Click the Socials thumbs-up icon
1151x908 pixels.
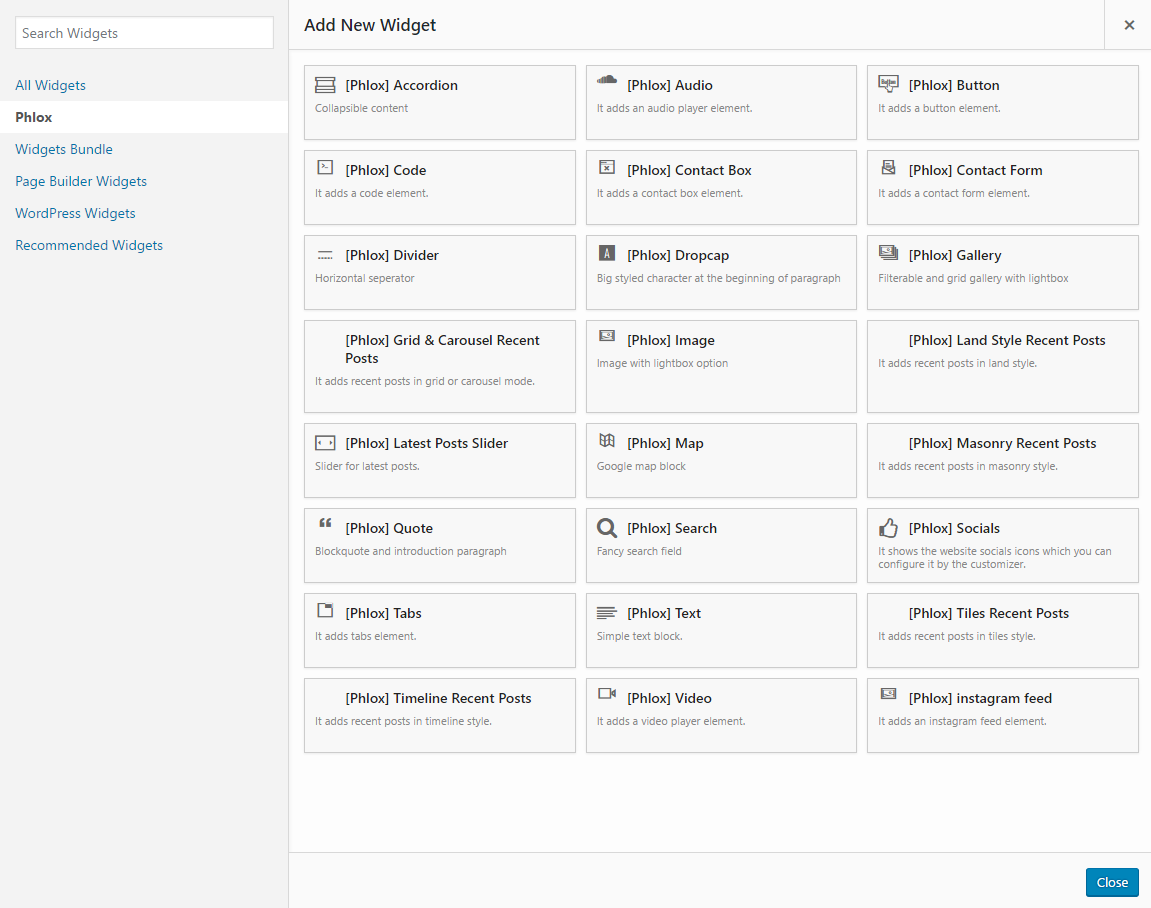888,528
